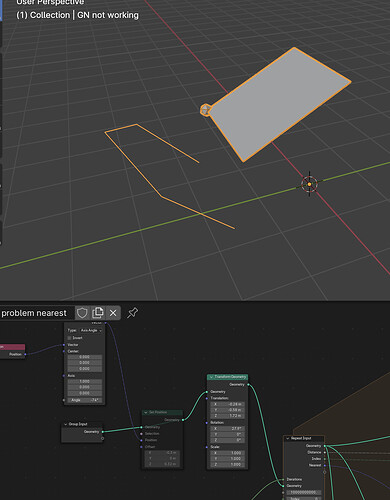Screen dimensions: 390x500
Task: Click empty extension socket on Group Input
Action: pyautogui.click(x=102, y=438)
